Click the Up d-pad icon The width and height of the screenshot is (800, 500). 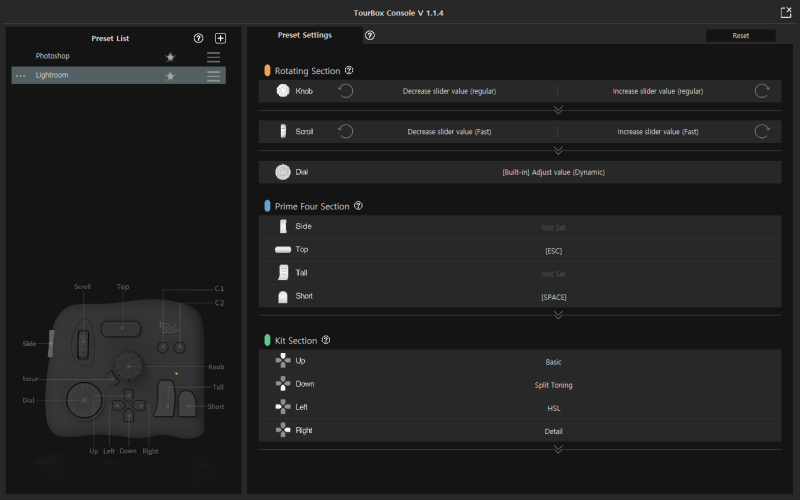(x=283, y=361)
